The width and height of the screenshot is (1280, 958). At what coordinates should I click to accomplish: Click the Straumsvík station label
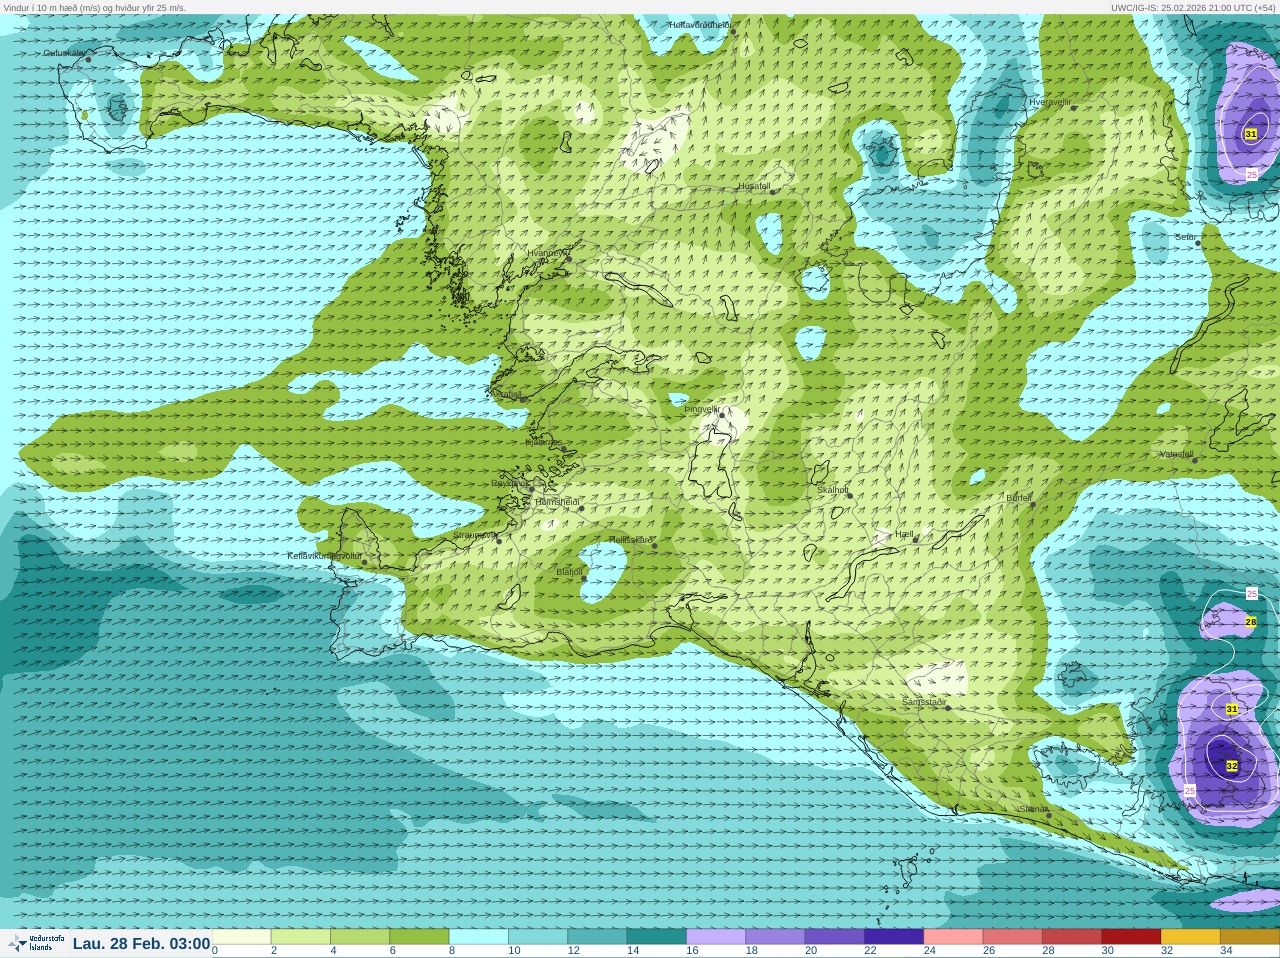pyautogui.click(x=474, y=535)
